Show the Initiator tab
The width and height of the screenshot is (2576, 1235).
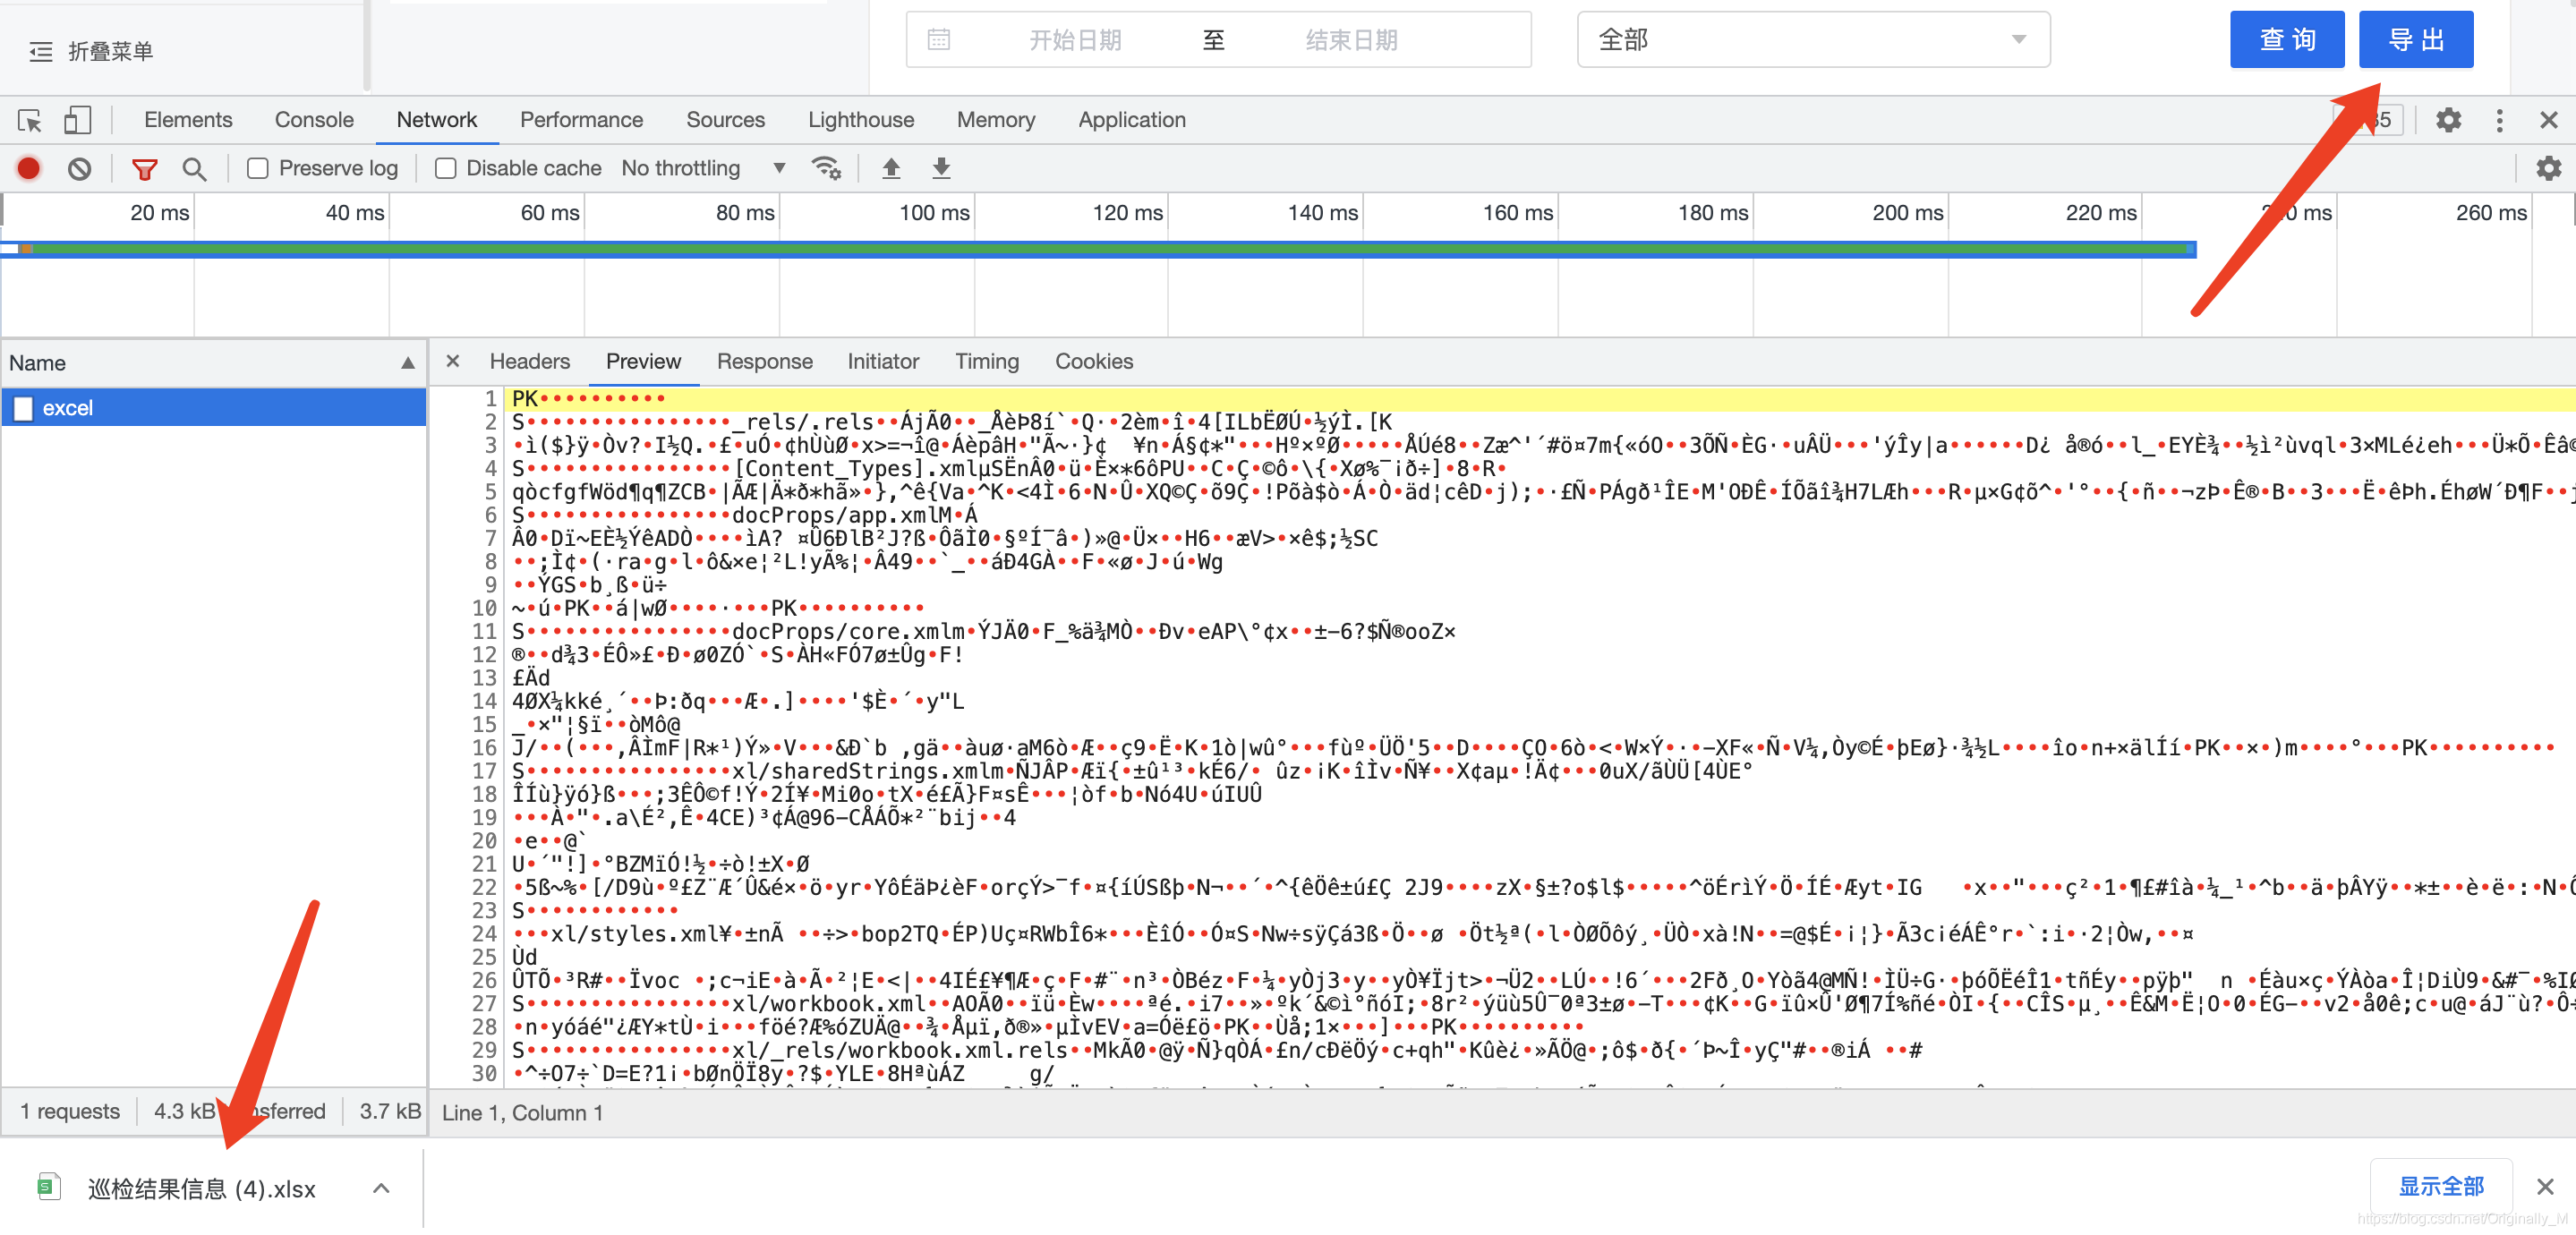pyautogui.click(x=883, y=361)
